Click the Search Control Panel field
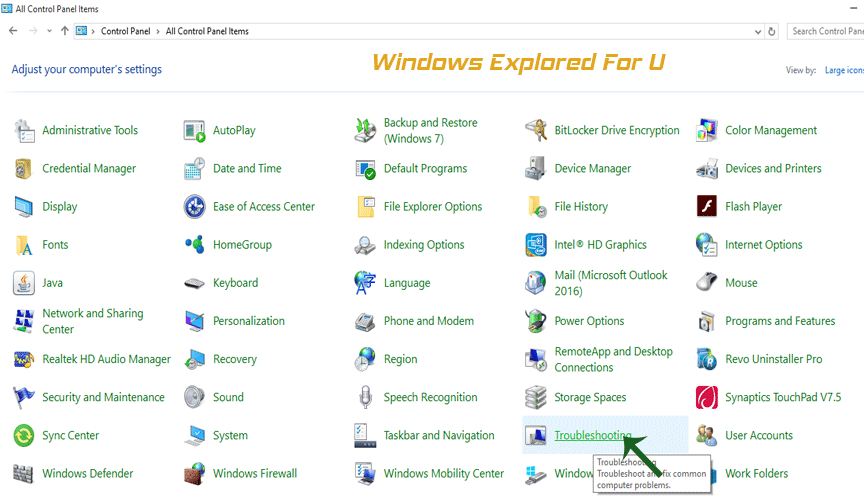This screenshot has width=864, height=504. pos(825,31)
